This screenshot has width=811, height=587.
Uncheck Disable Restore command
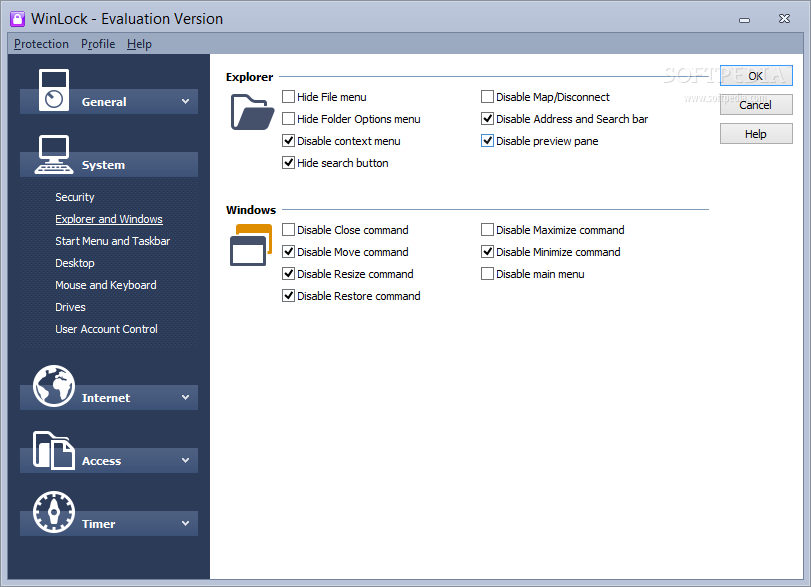point(288,296)
